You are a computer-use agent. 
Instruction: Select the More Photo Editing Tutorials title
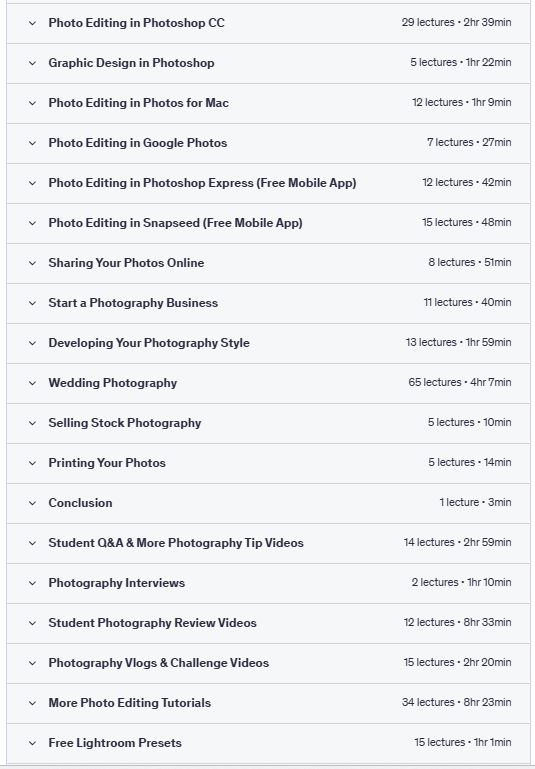[129, 703]
